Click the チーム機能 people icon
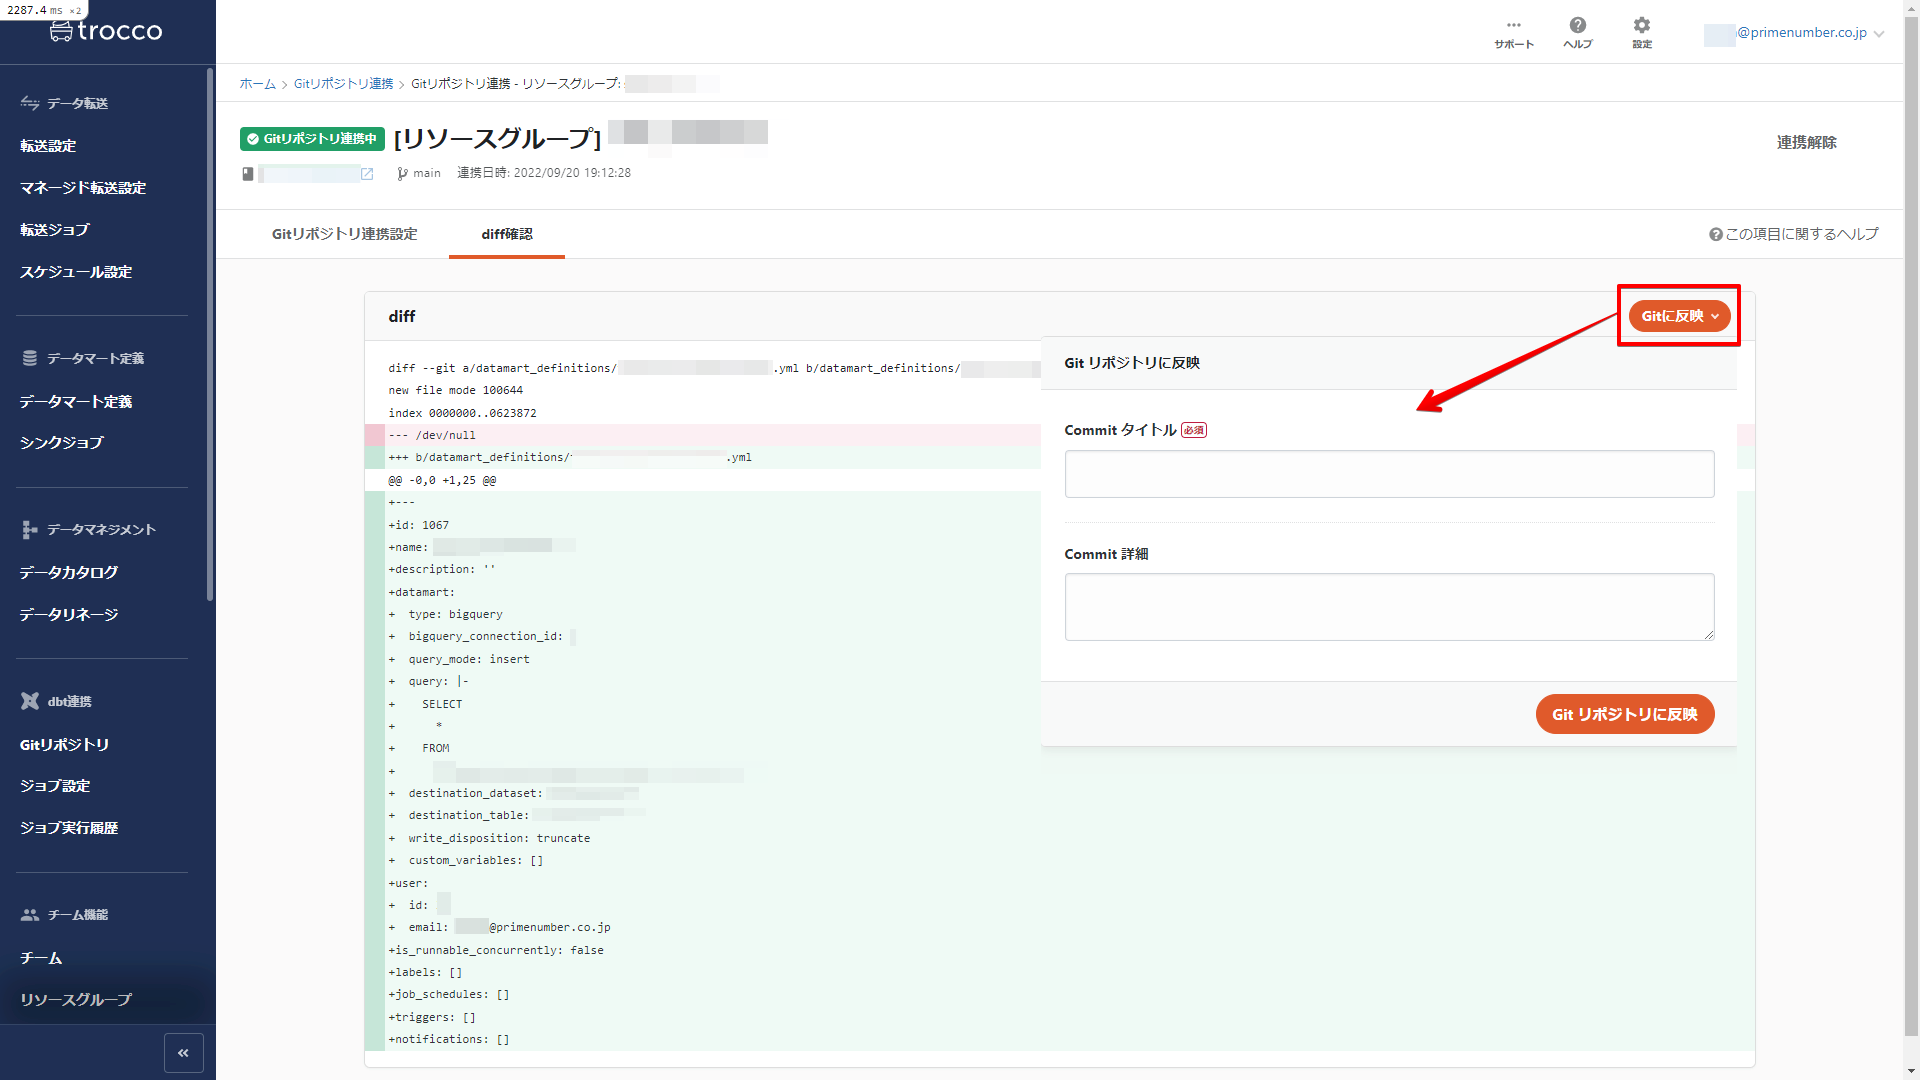Viewport: 1920px width, 1080px height. (x=30, y=914)
